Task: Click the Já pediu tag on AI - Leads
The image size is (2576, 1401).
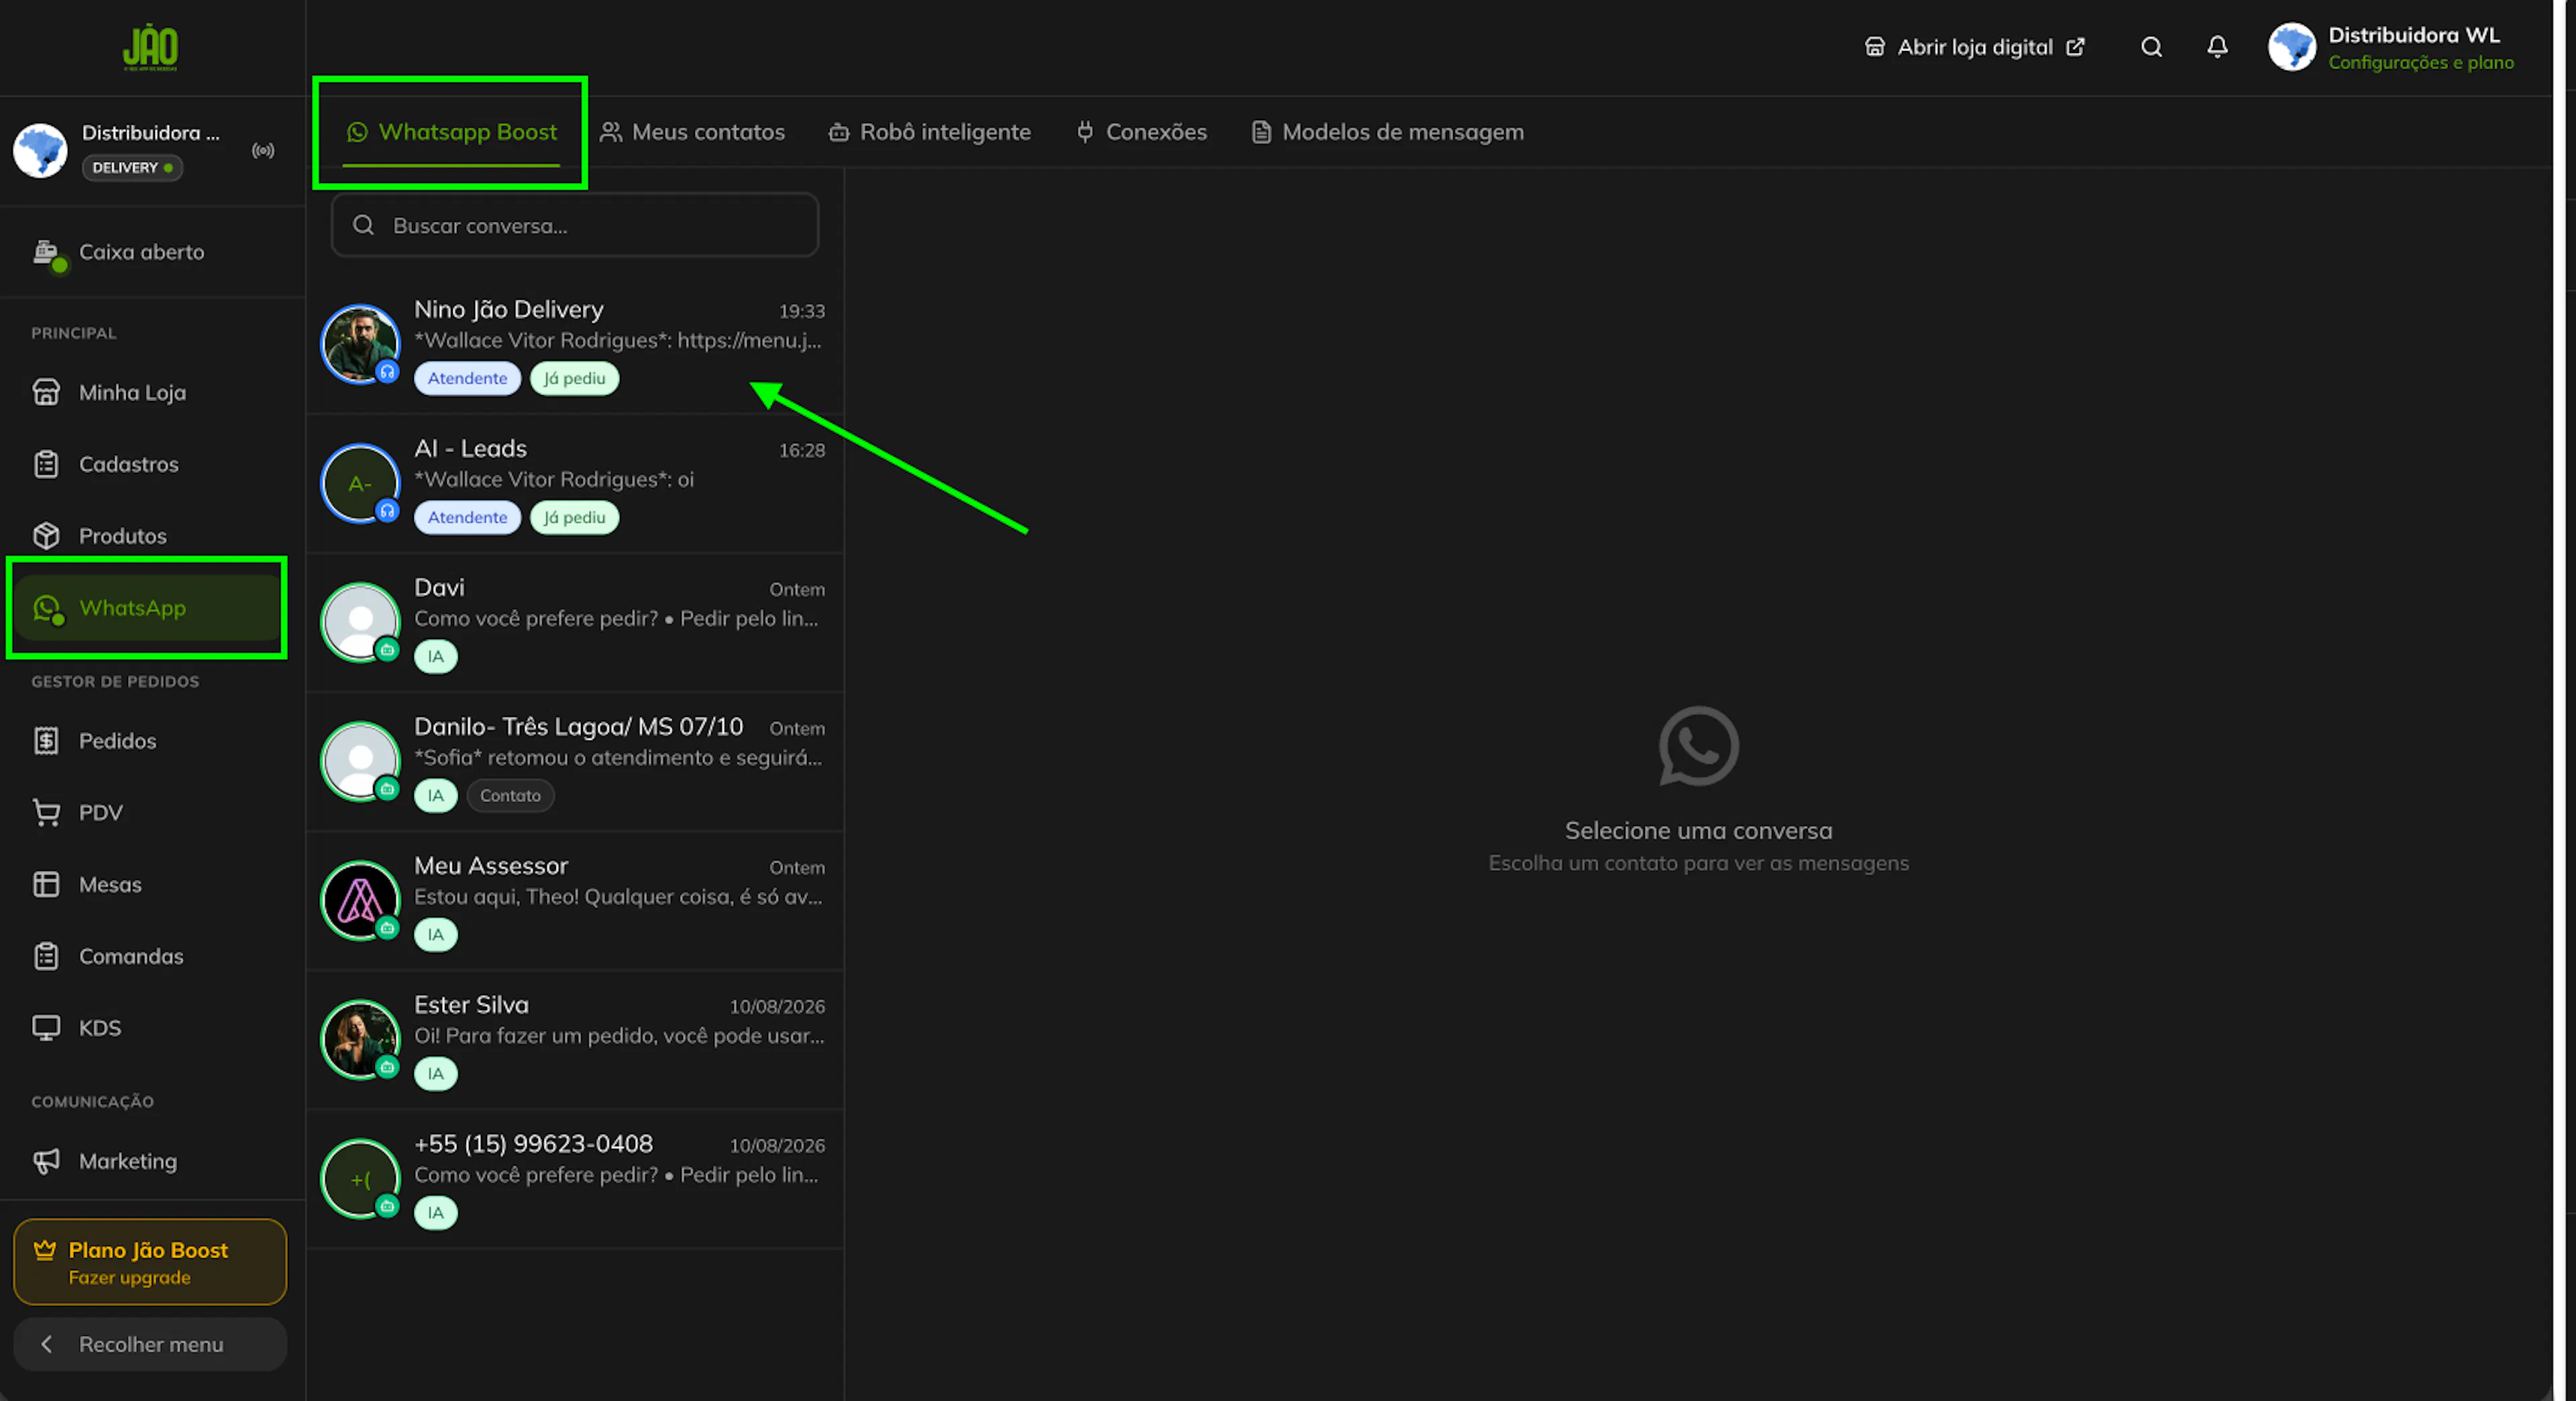Action: [x=575, y=517]
